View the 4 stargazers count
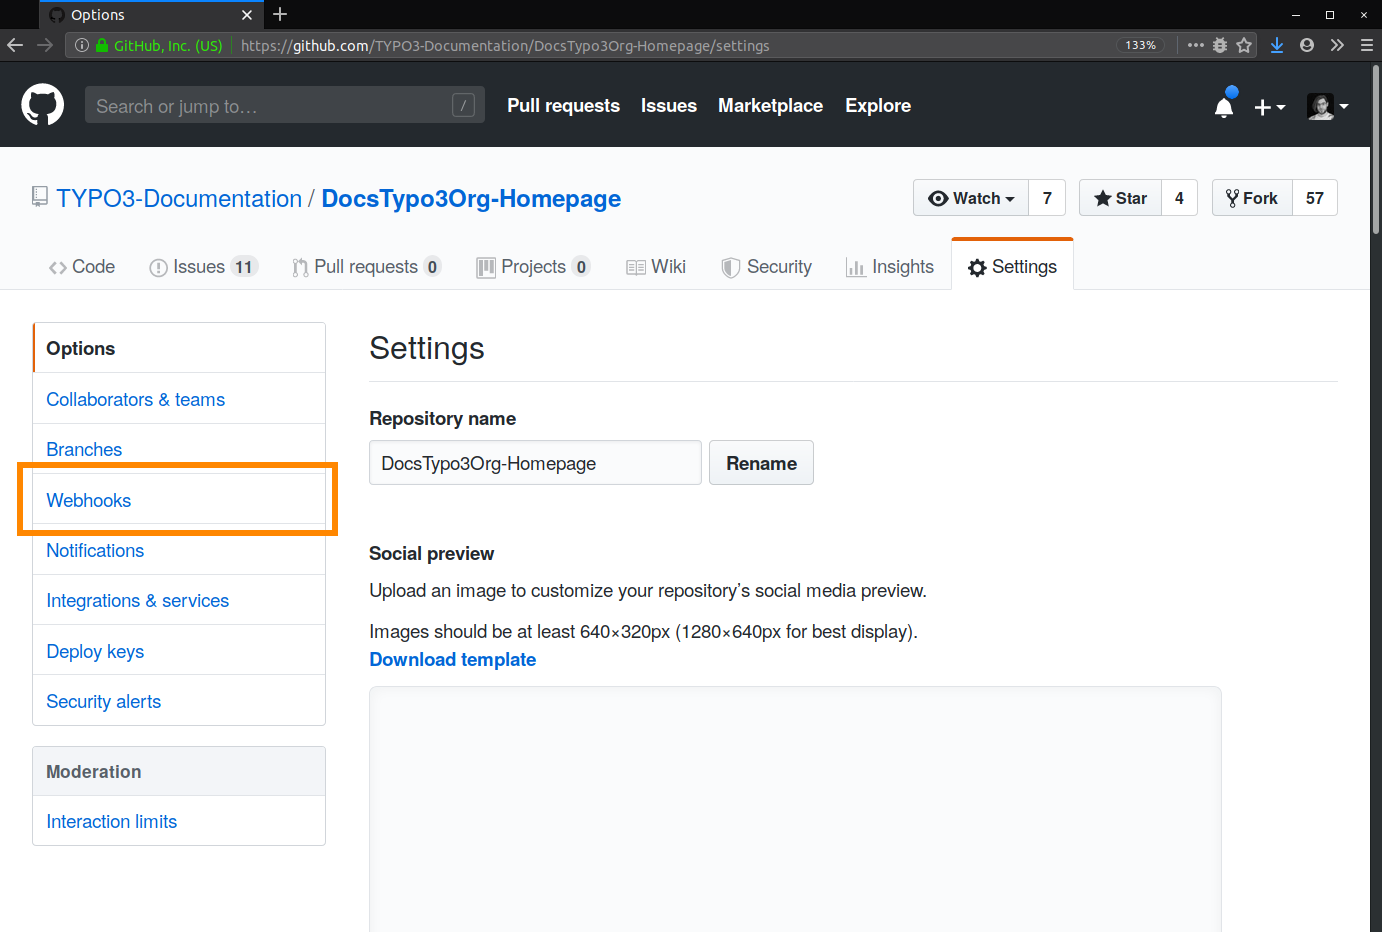The image size is (1382, 932). click(x=1179, y=198)
